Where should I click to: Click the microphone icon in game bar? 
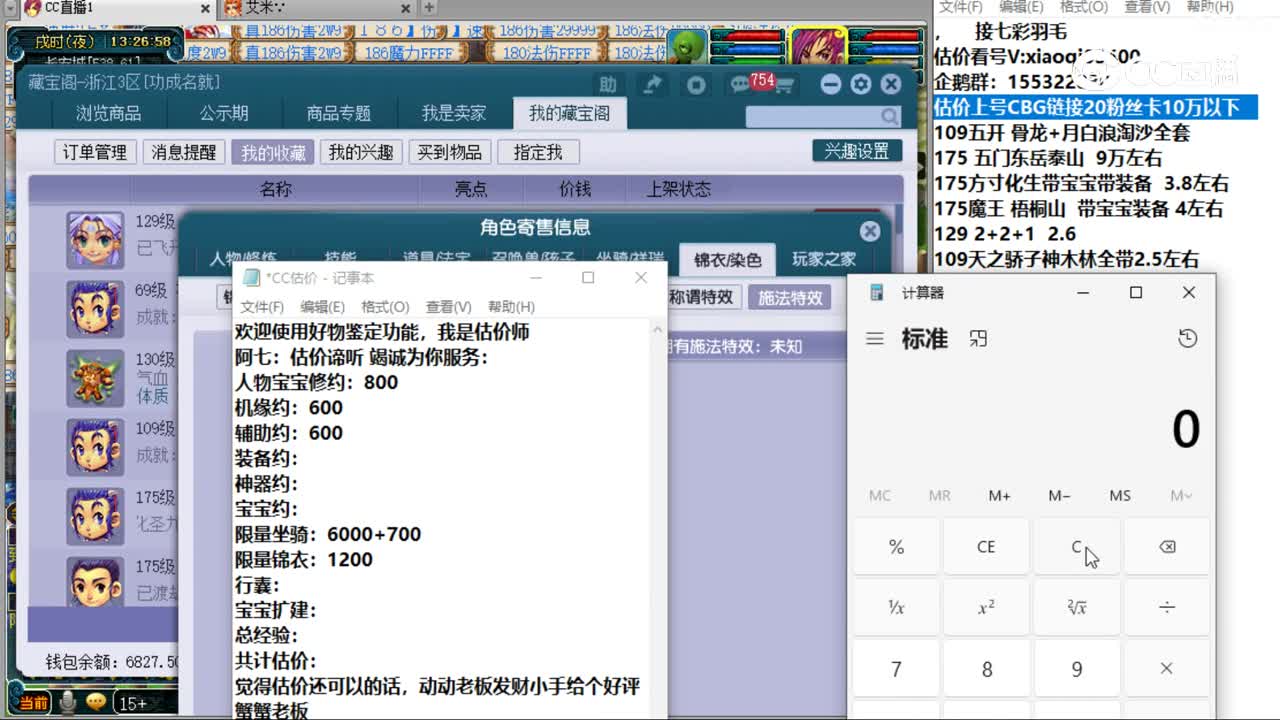point(68,703)
